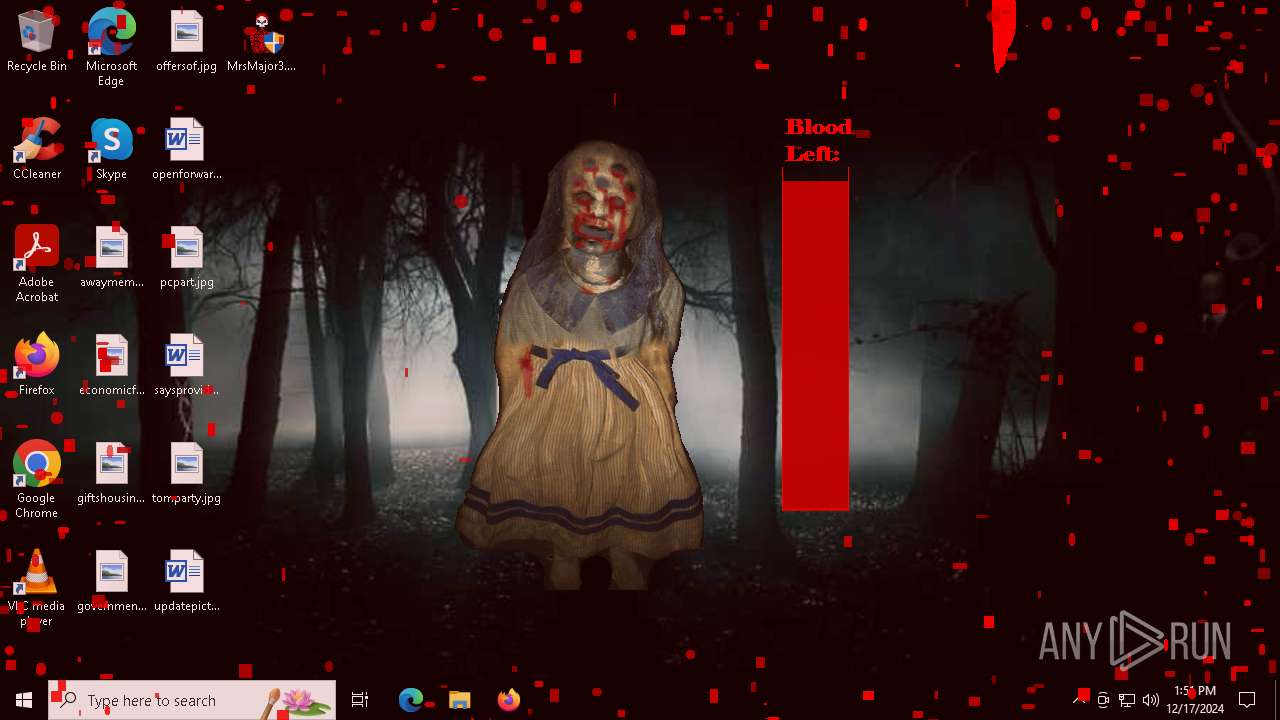Click the creepy doll figure
Viewport: 1280px width, 720px height.
pos(581,365)
